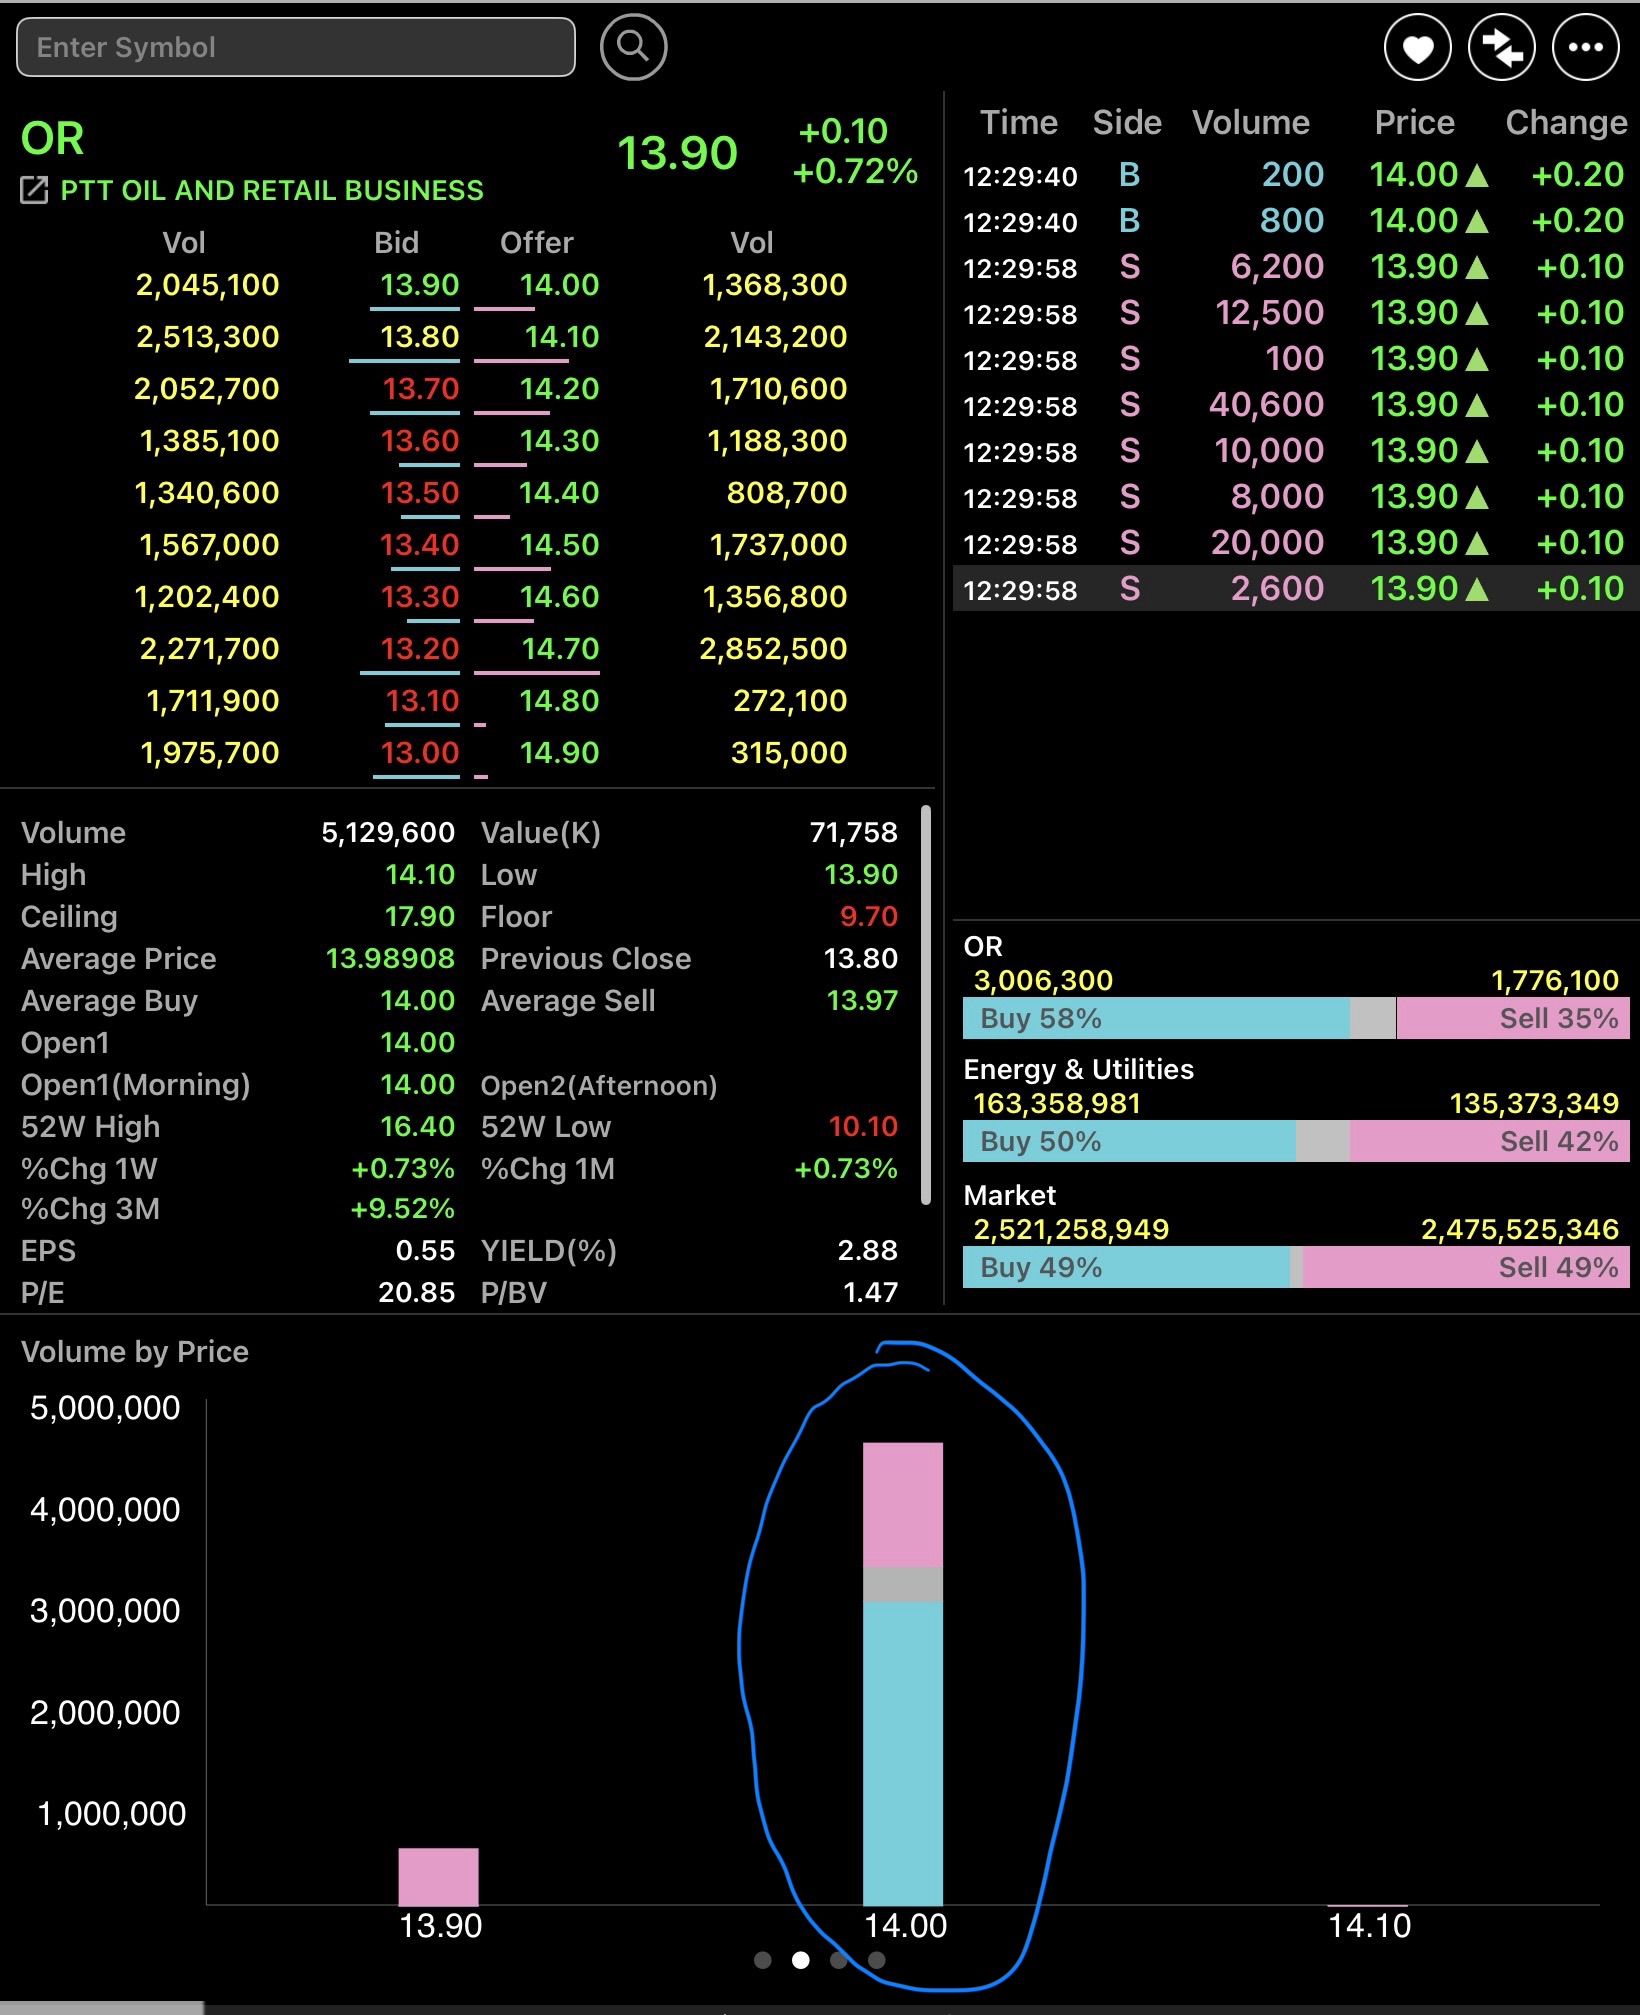
Task: Tap the lowest bid 13.00
Action: [x=420, y=753]
